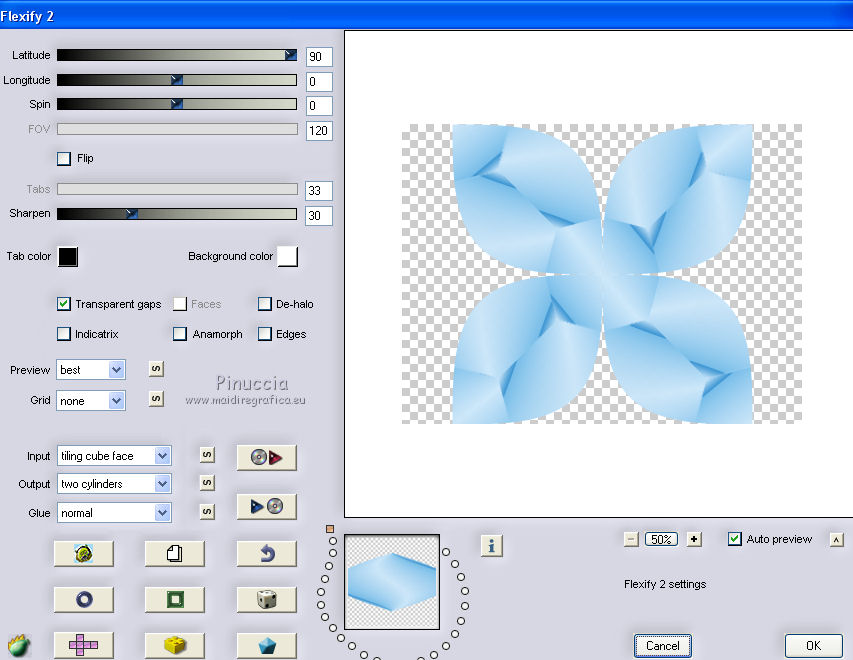
Task: Pick the white Background color swatch
Action: (287, 256)
